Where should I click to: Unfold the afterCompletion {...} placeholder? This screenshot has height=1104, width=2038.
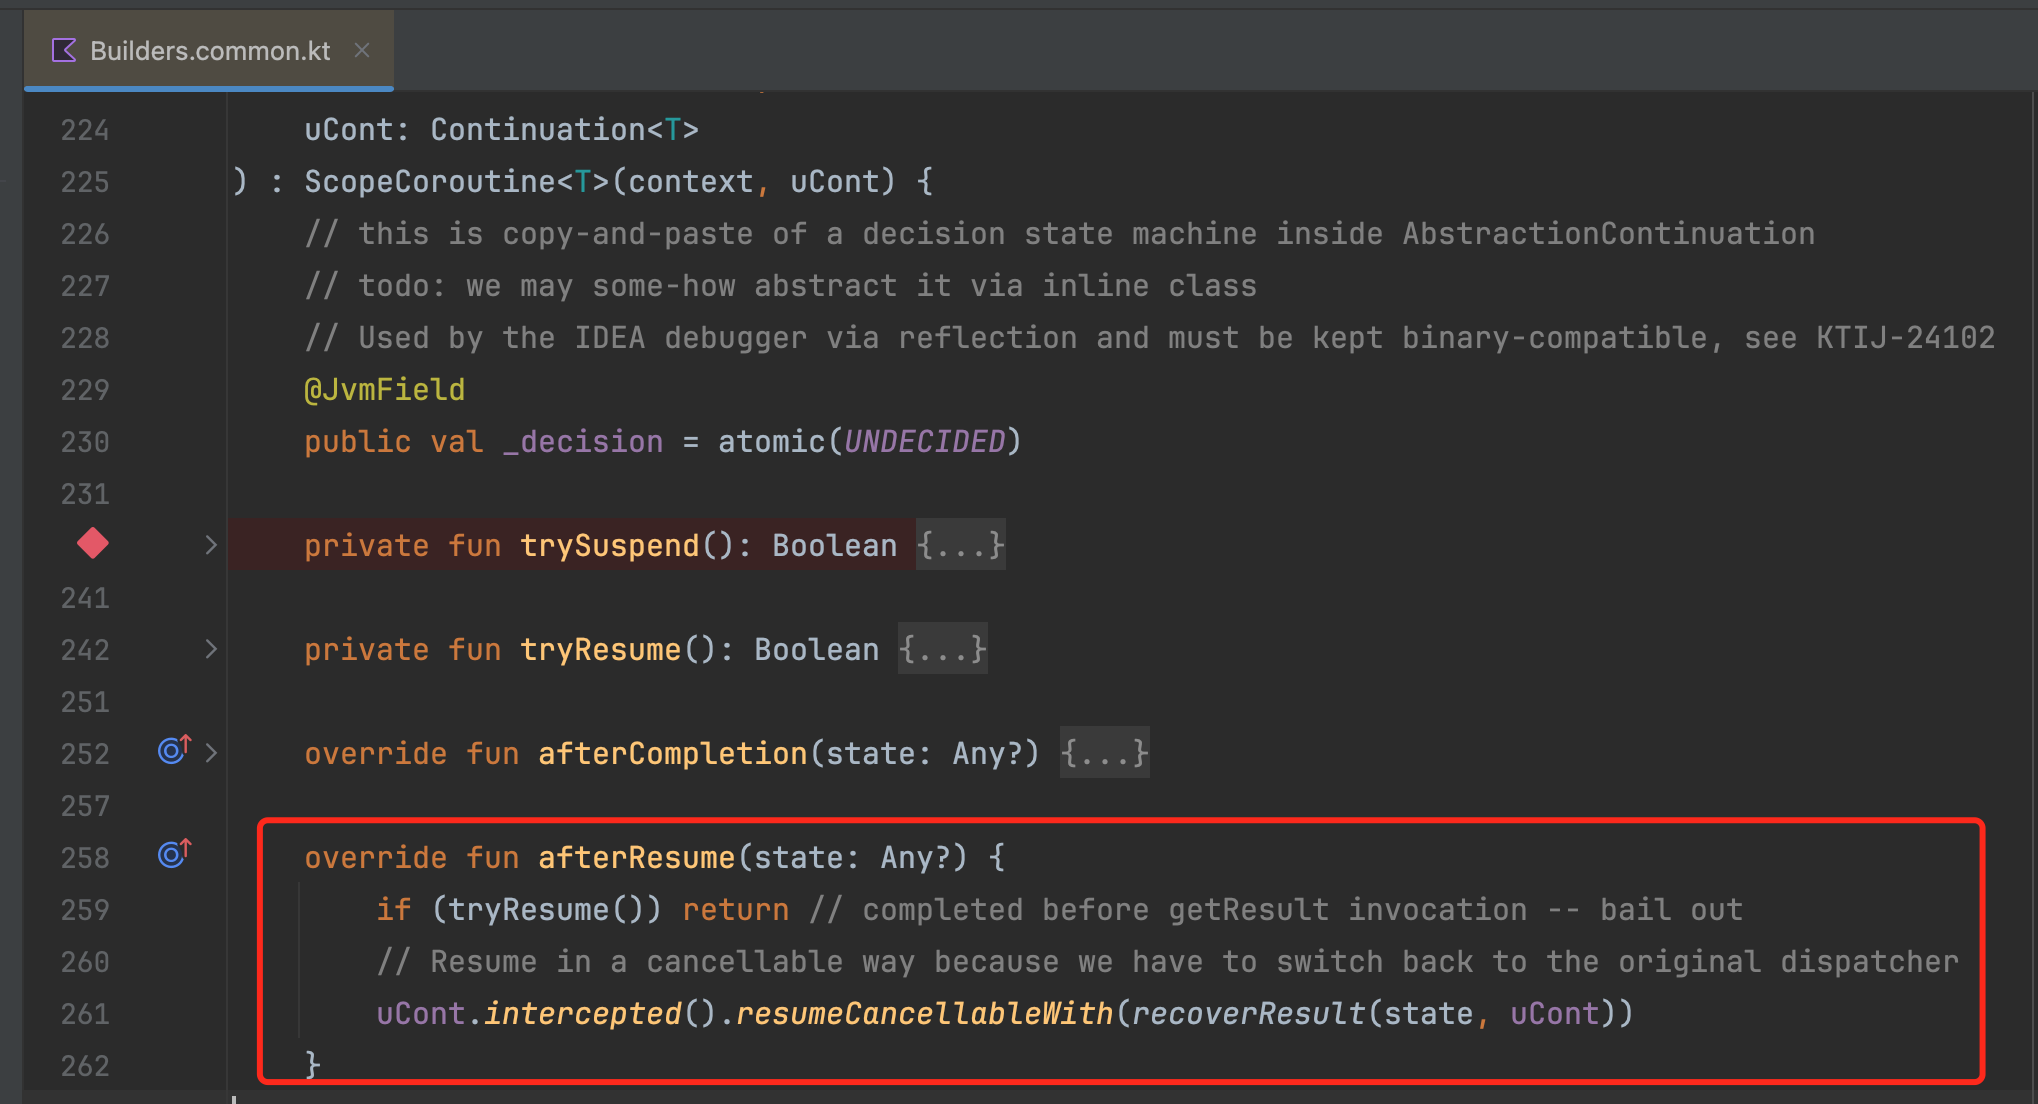click(x=1104, y=754)
